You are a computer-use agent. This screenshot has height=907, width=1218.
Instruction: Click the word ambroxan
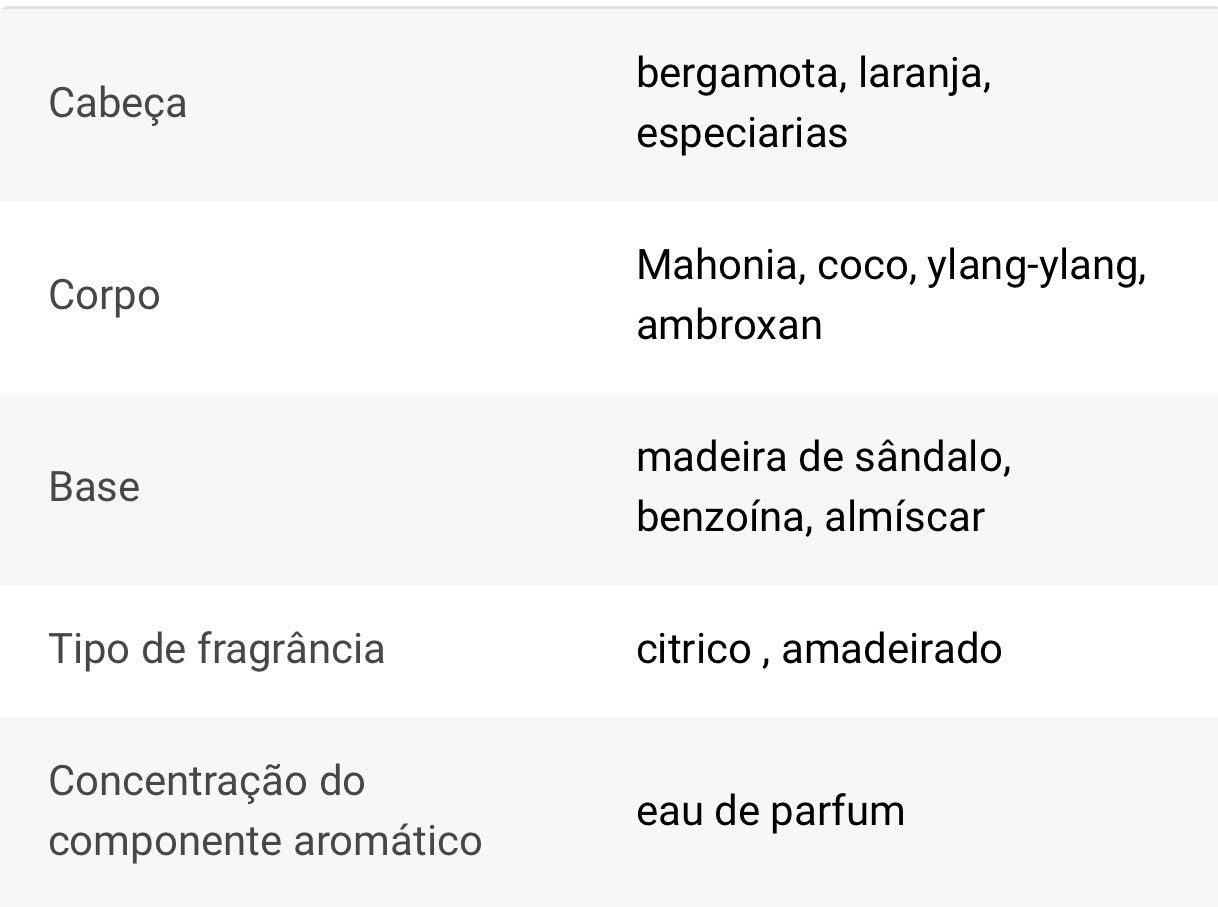pos(729,325)
